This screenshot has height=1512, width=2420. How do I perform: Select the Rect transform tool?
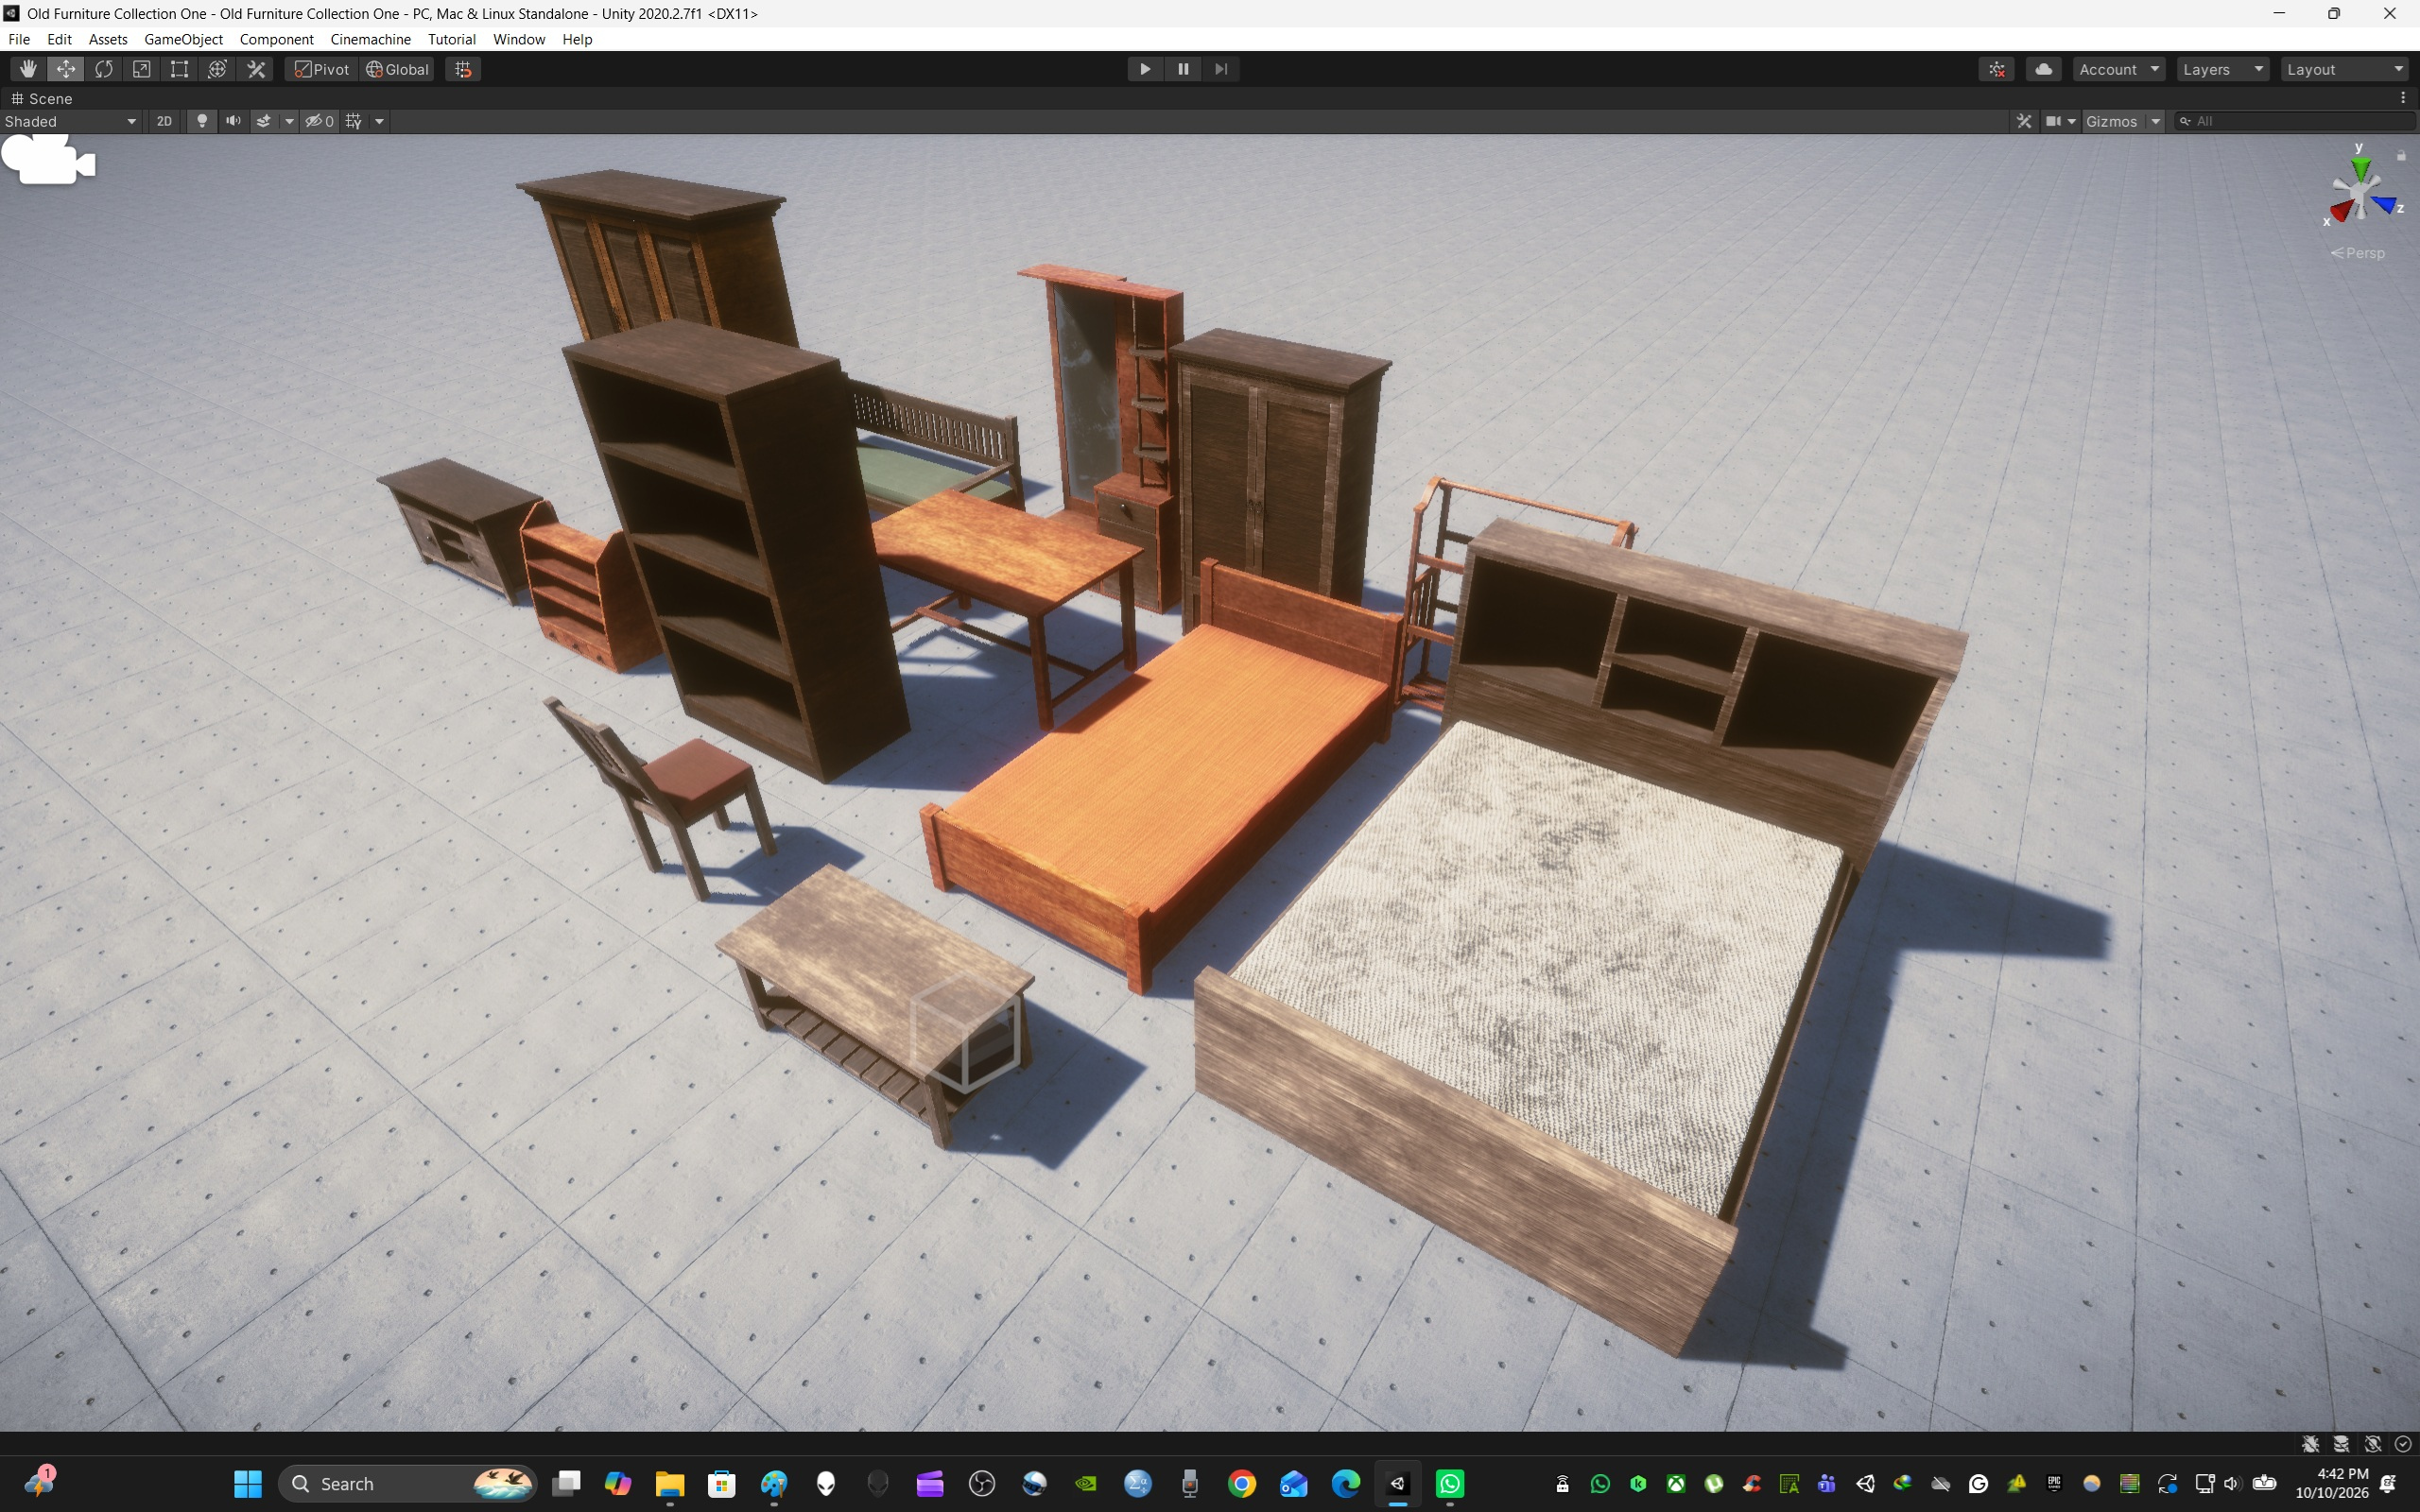(x=180, y=69)
